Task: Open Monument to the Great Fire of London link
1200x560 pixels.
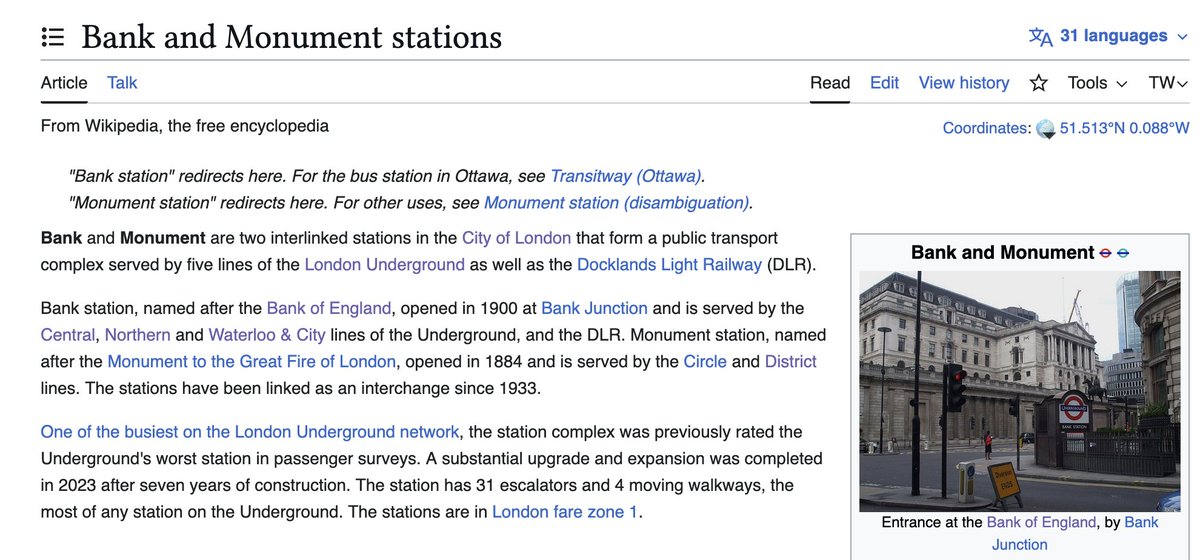Action: click(x=252, y=361)
